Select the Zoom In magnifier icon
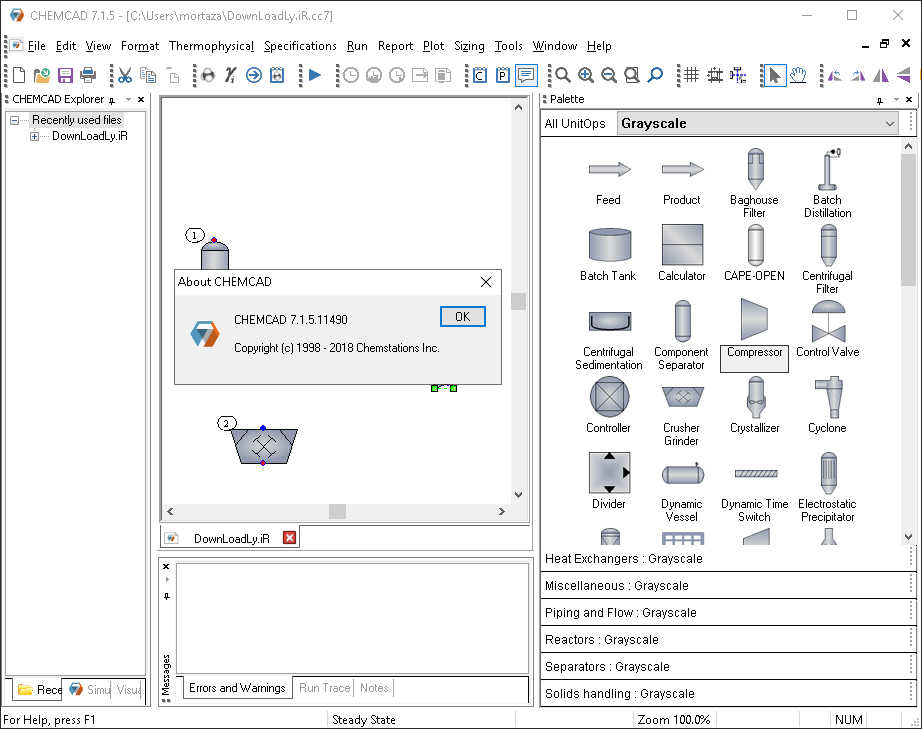This screenshot has width=922, height=729. tap(584, 75)
